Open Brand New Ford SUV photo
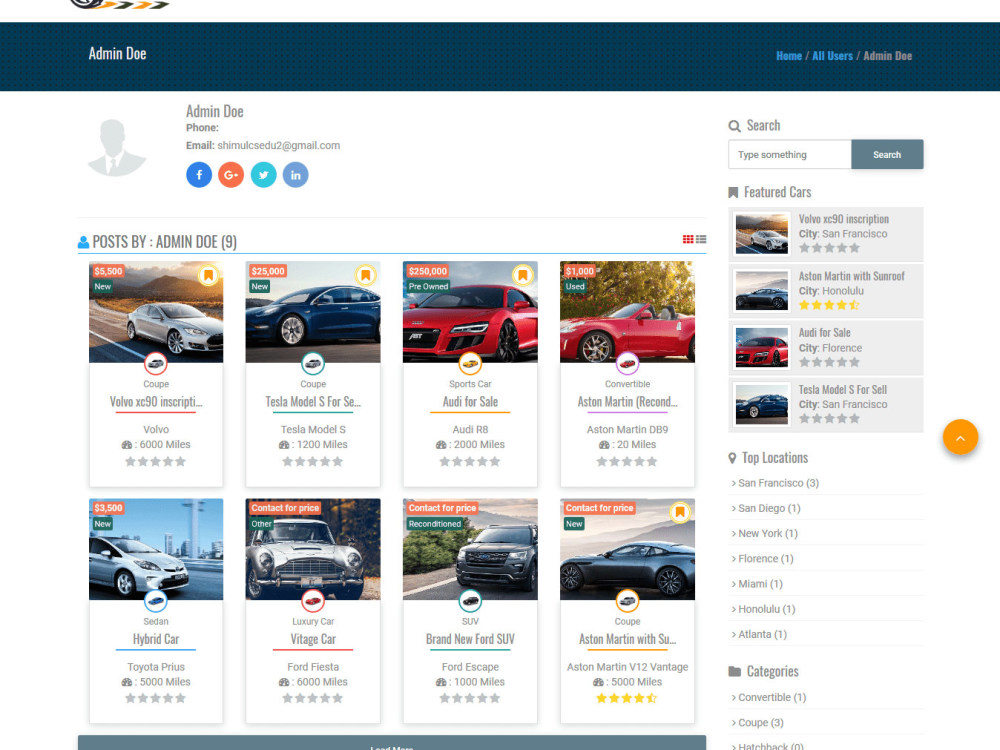Image resolution: width=1000 pixels, height=750 pixels. [470, 549]
